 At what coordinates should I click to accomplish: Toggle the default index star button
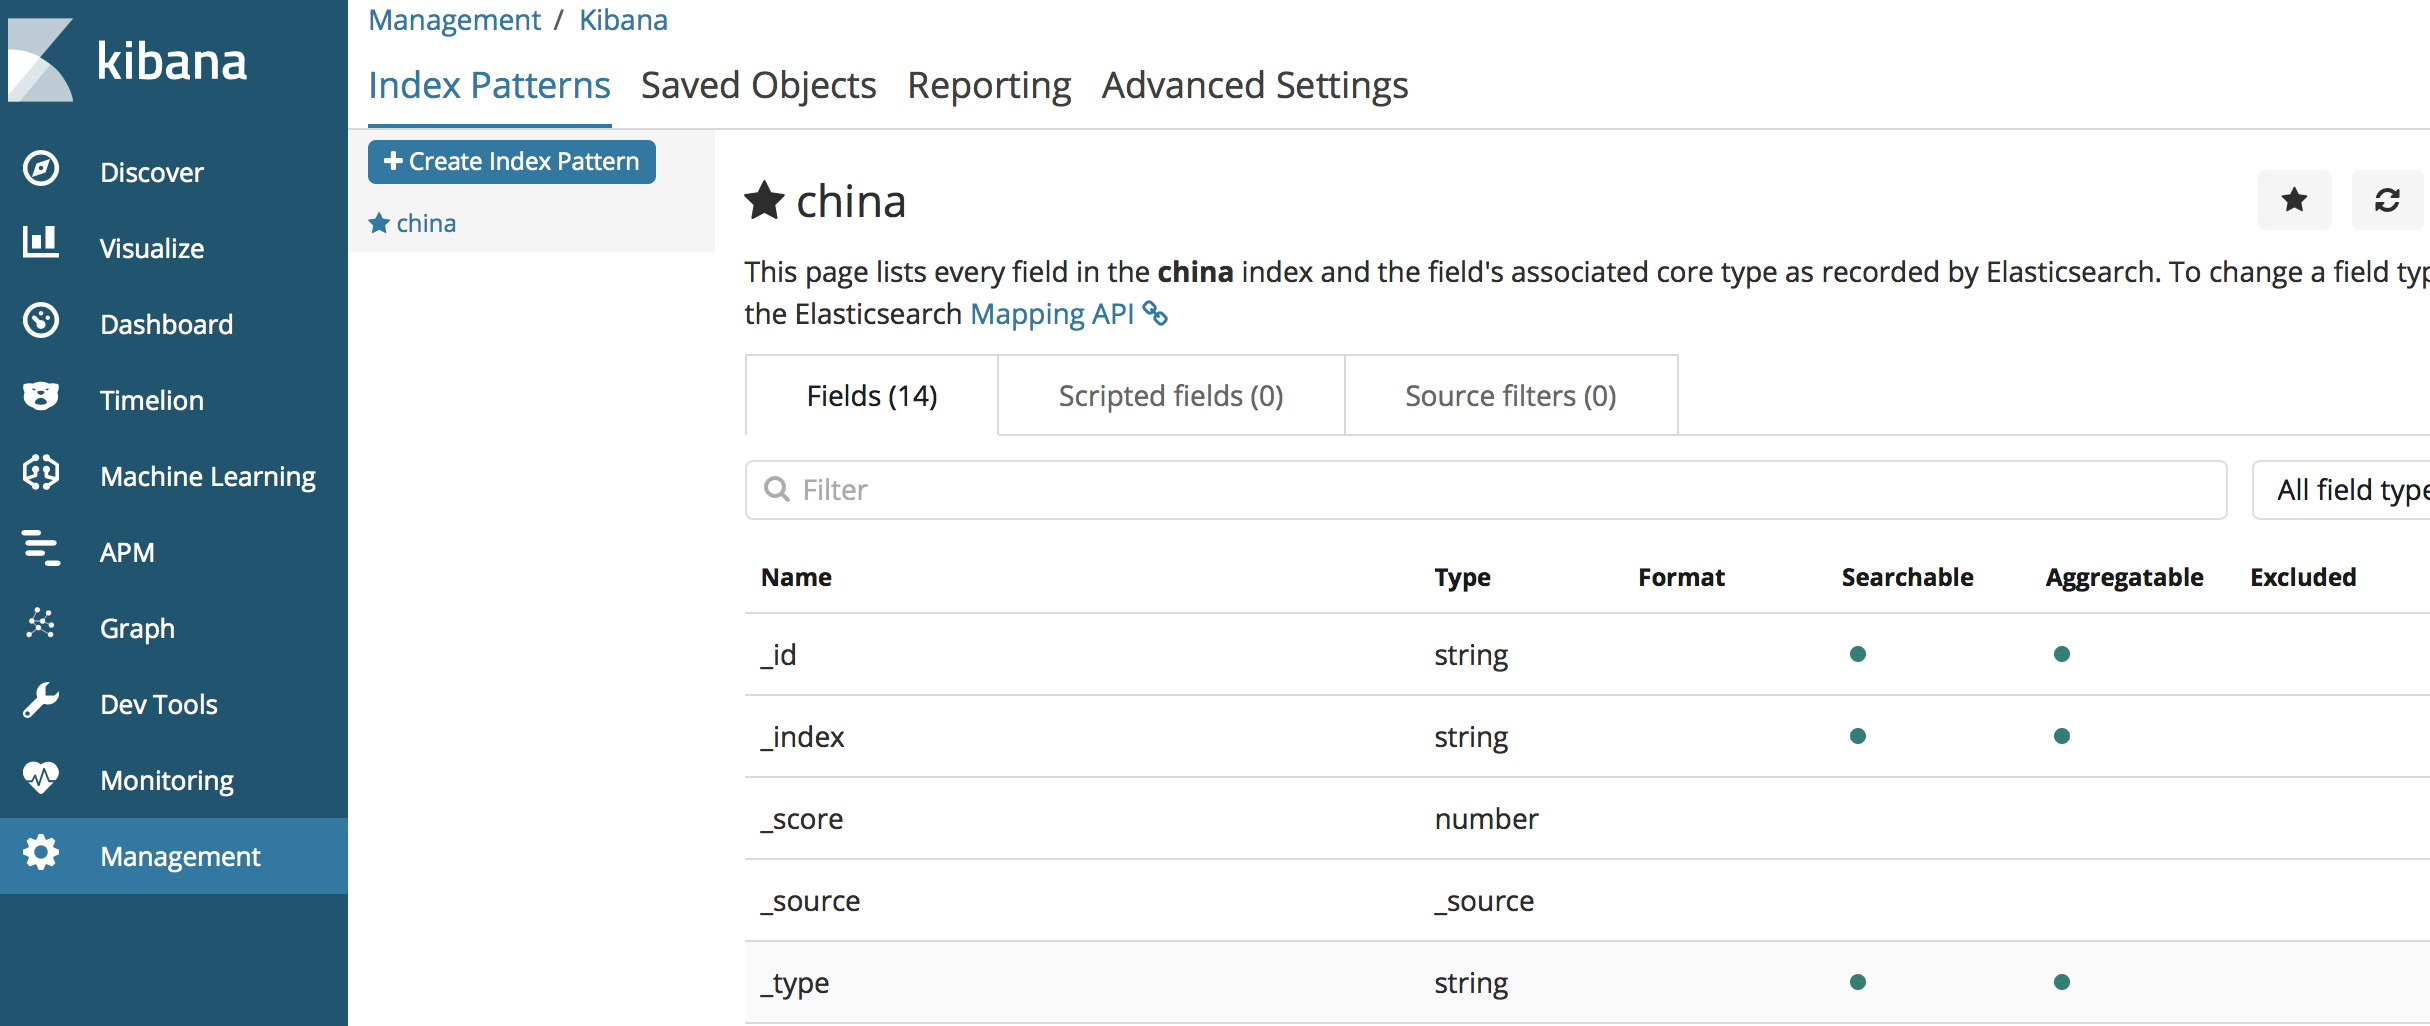2294,200
